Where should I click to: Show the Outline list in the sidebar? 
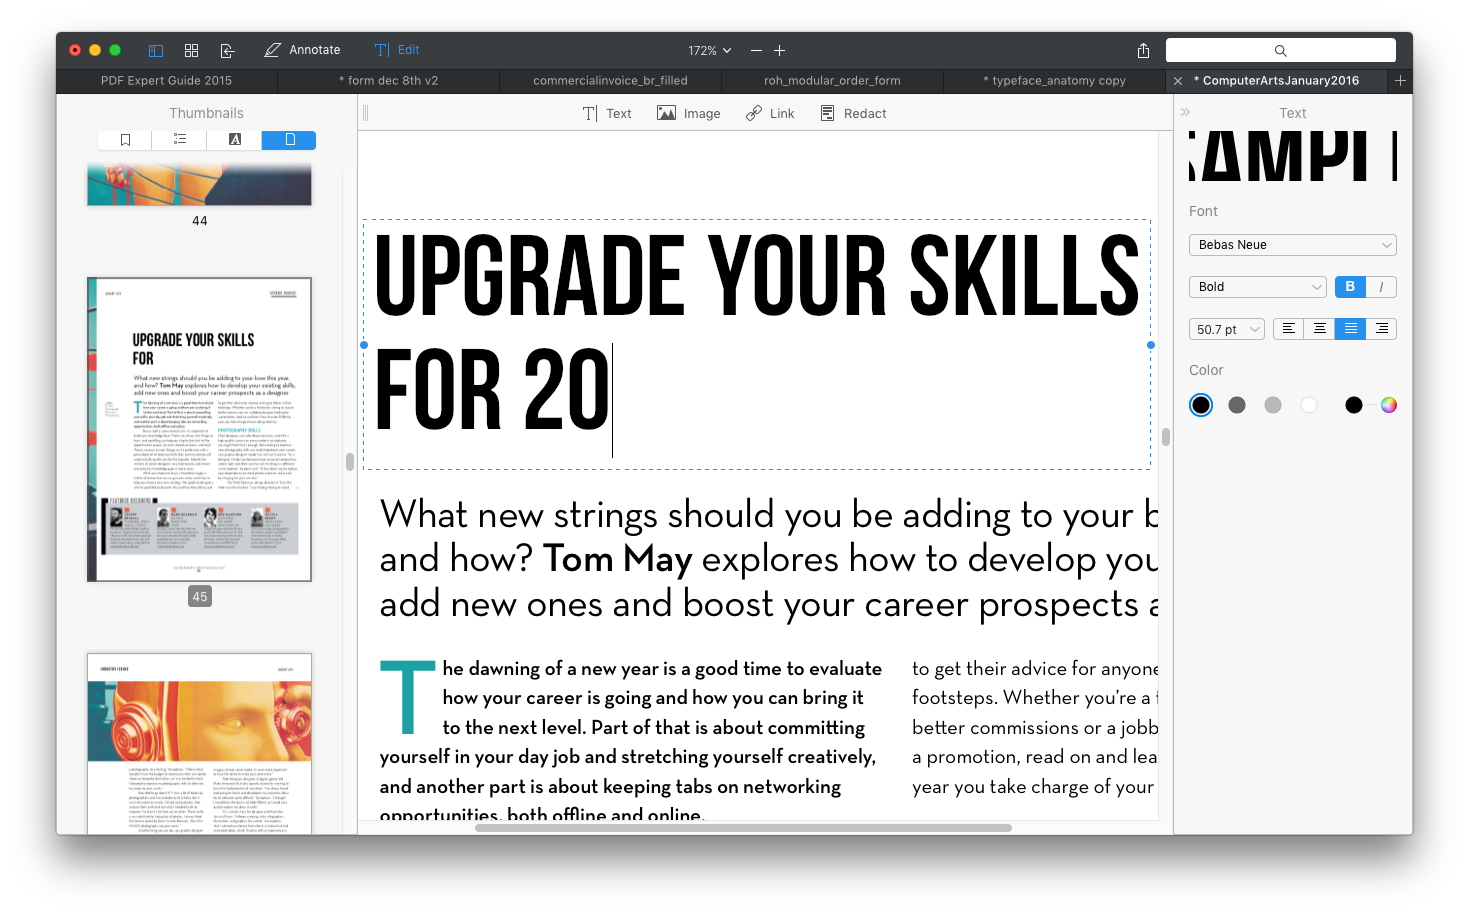179,139
